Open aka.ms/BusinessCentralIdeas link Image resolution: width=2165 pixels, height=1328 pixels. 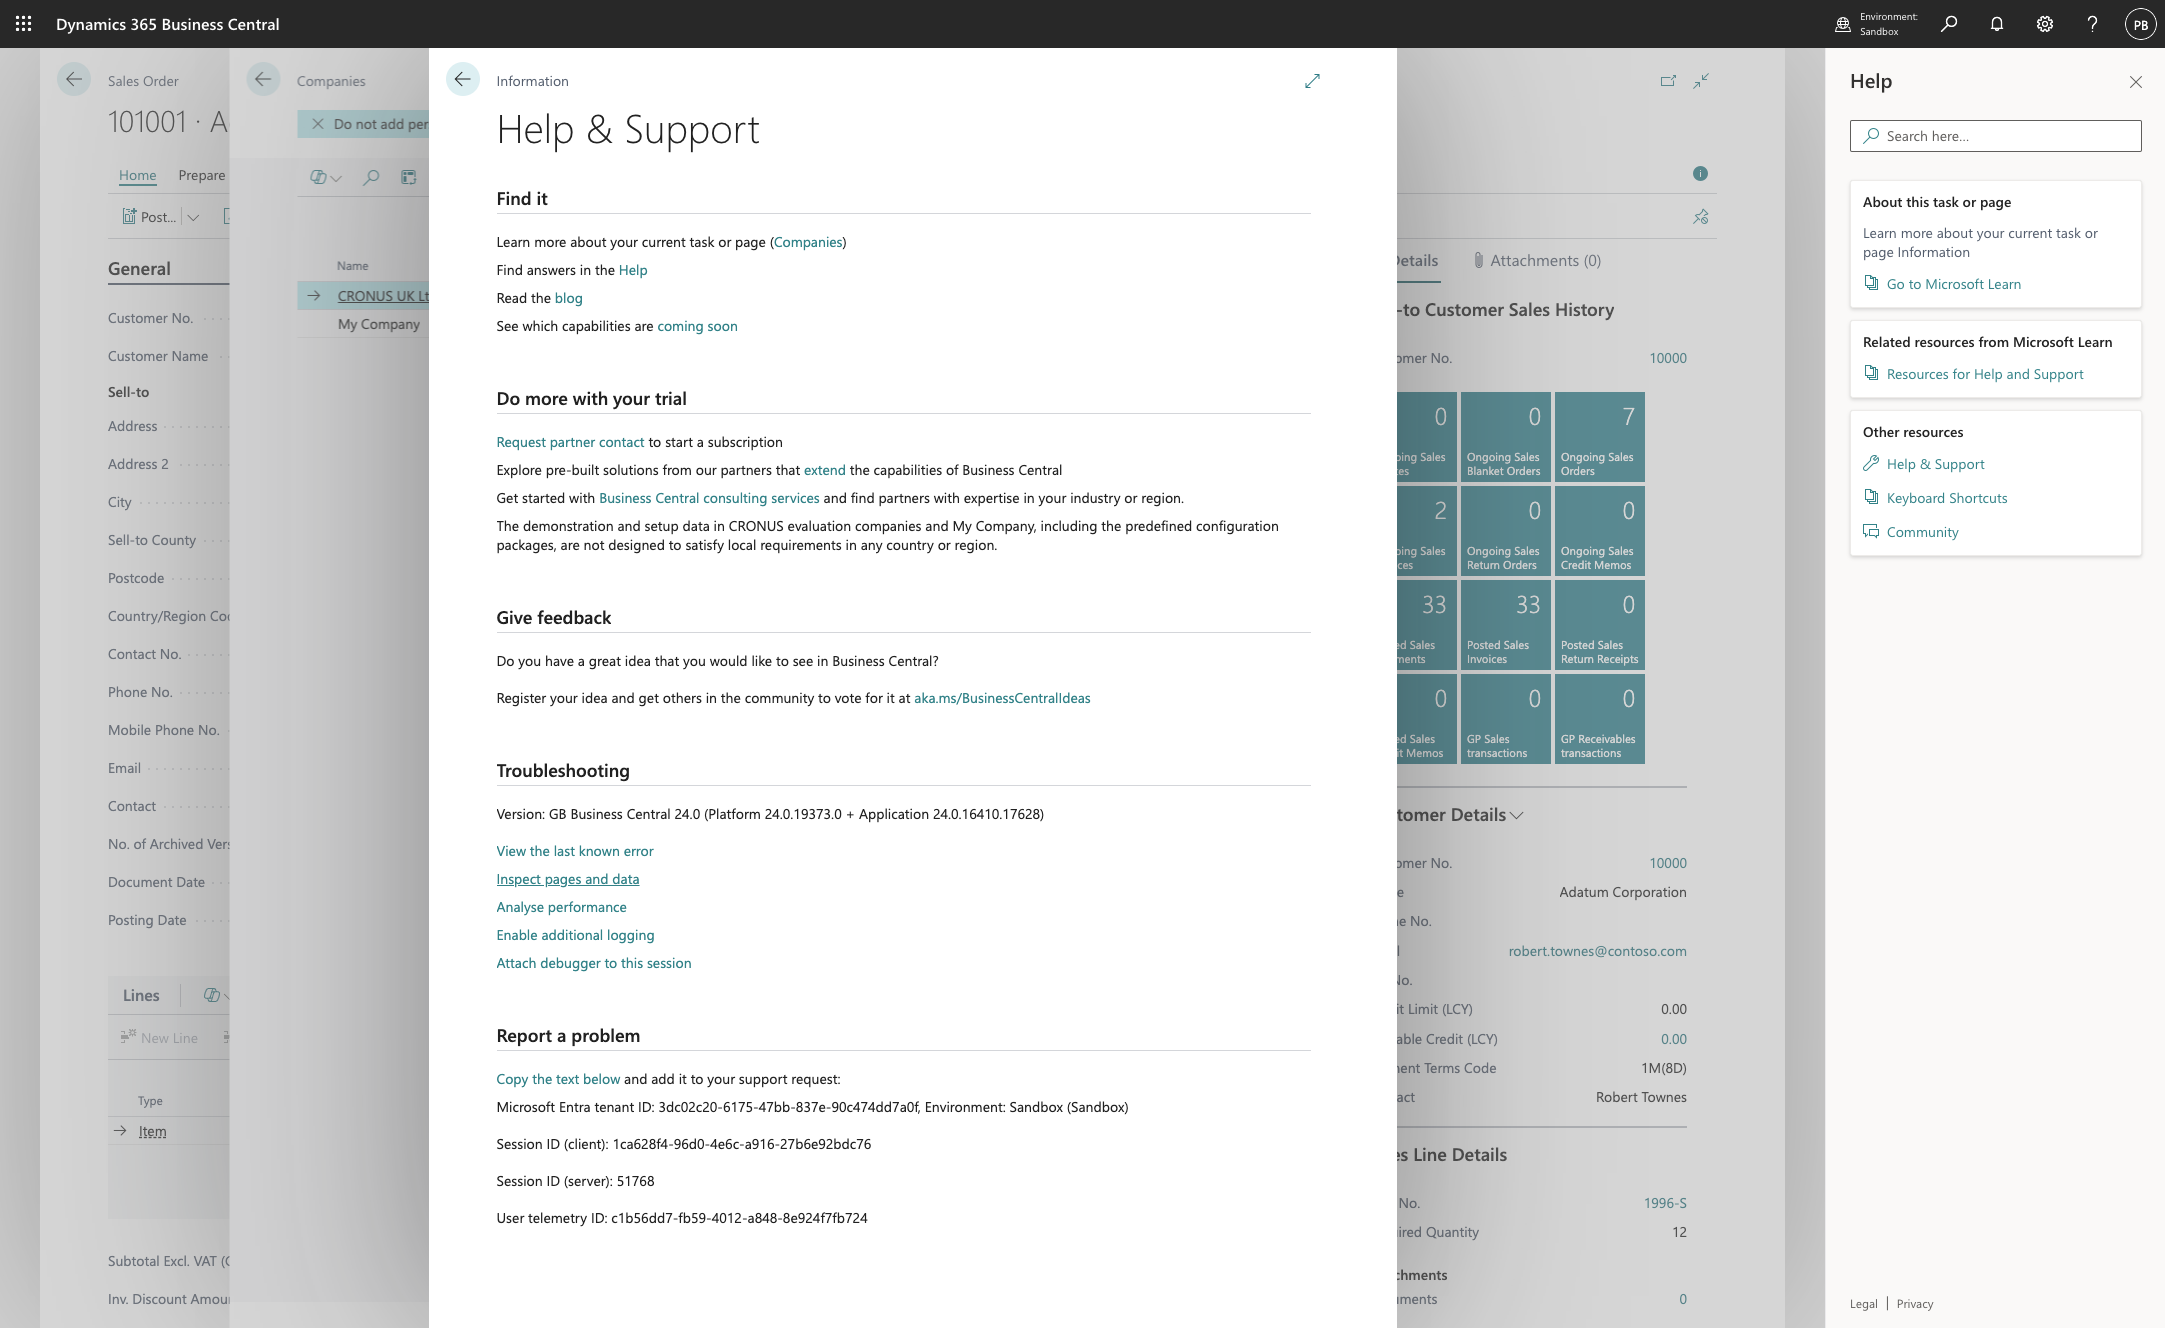1002,698
